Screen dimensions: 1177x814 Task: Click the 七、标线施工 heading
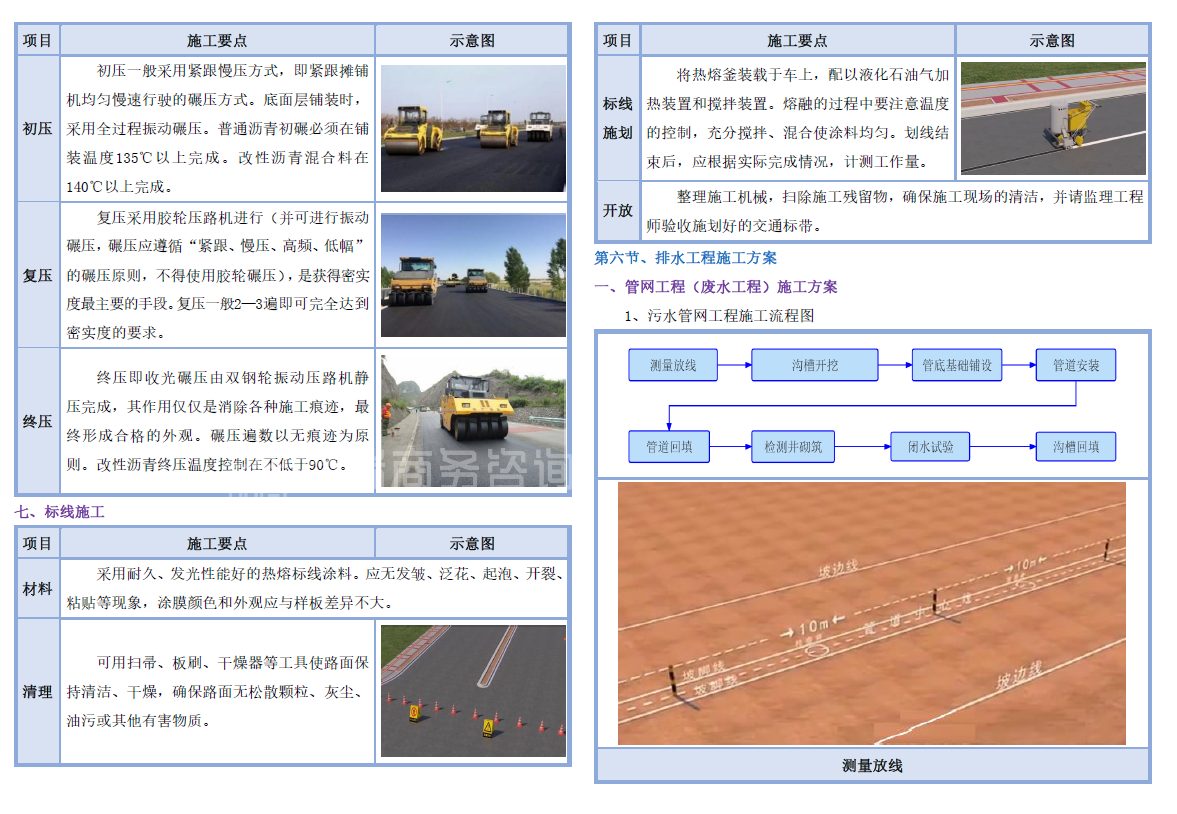click(60, 512)
